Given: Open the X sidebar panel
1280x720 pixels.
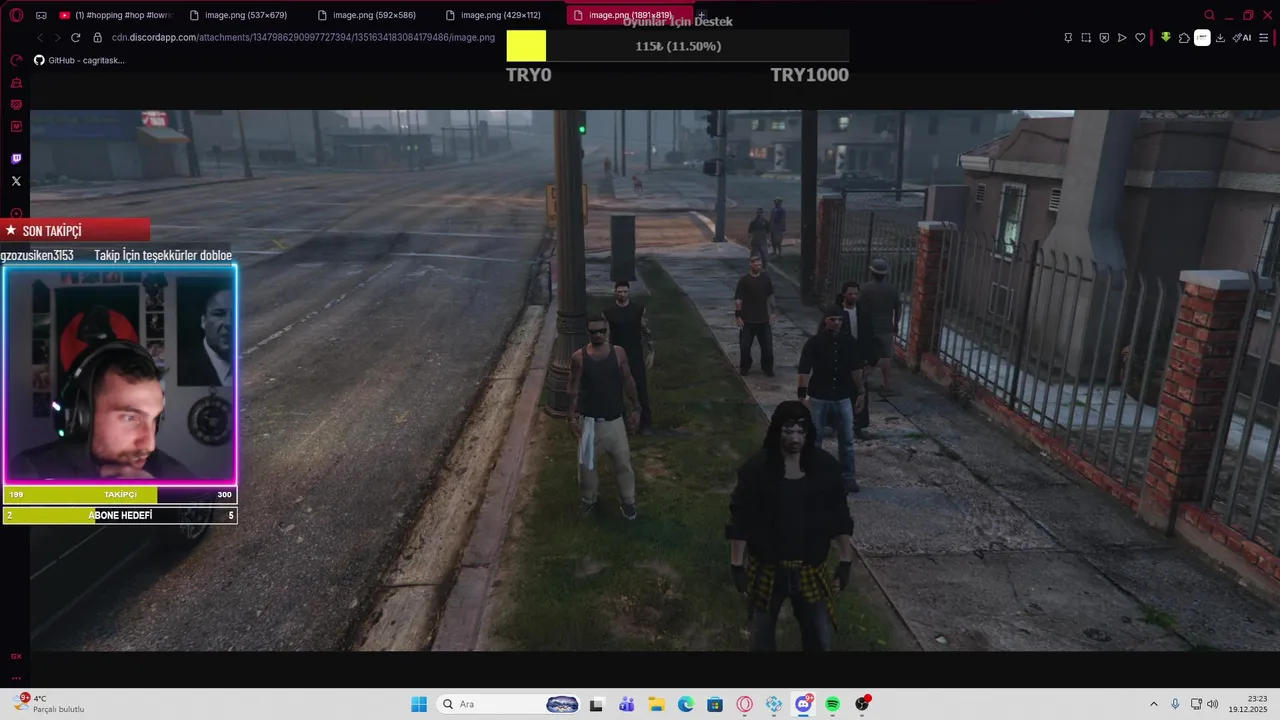Looking at the screenshot, I should [x=16, y=181].
